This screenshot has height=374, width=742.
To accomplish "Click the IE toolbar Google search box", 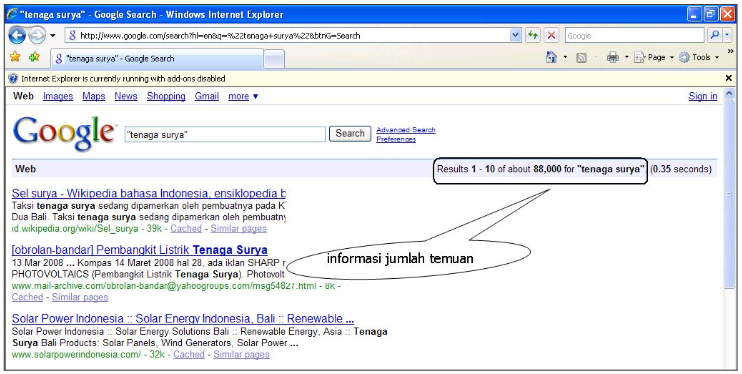I will coord(634,36).
